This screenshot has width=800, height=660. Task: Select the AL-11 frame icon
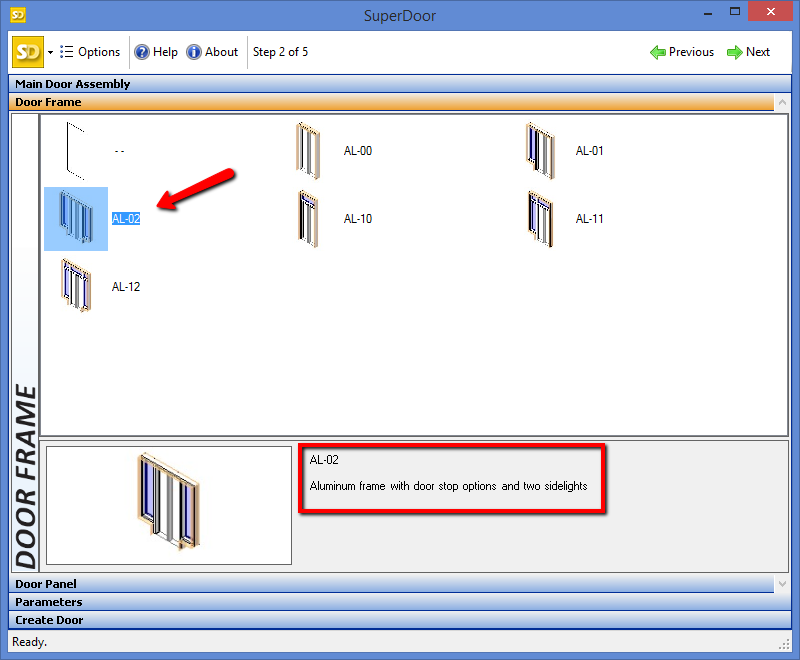point(540,219)
